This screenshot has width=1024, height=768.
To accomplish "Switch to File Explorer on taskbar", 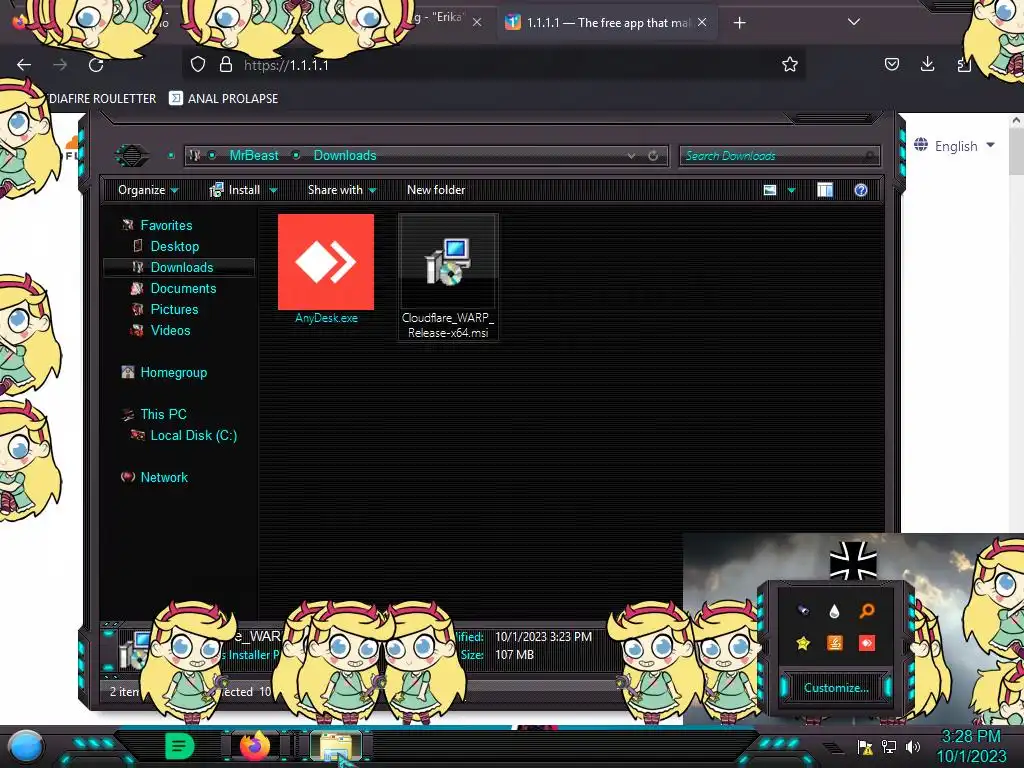I will click(x=336, y=746).
